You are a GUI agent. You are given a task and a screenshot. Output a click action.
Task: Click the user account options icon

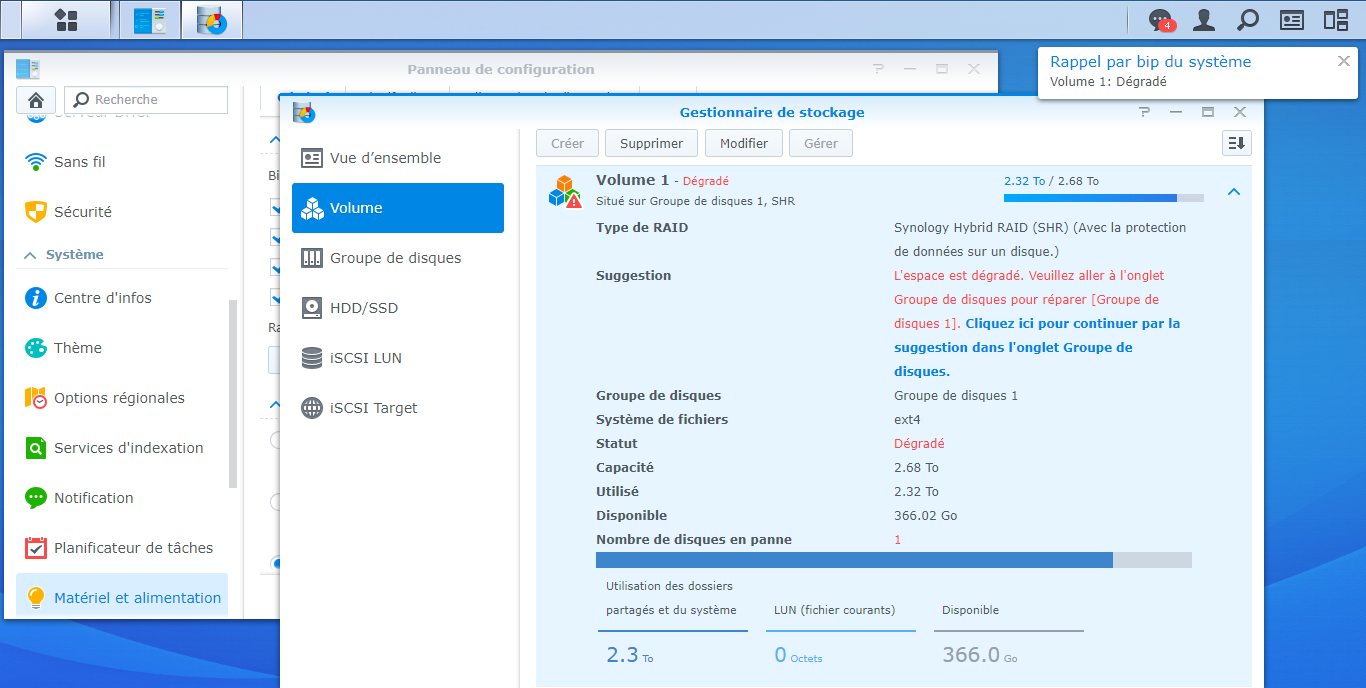[x=1204, y=20]
